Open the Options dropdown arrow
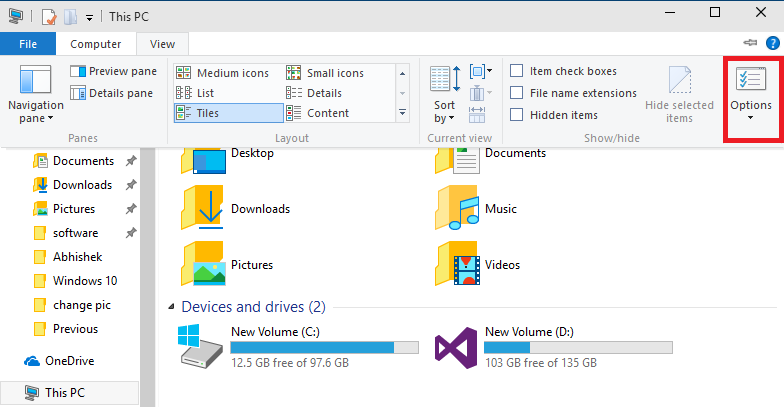The width and height of the screenshot is (784, 407). tap(750, 118)
